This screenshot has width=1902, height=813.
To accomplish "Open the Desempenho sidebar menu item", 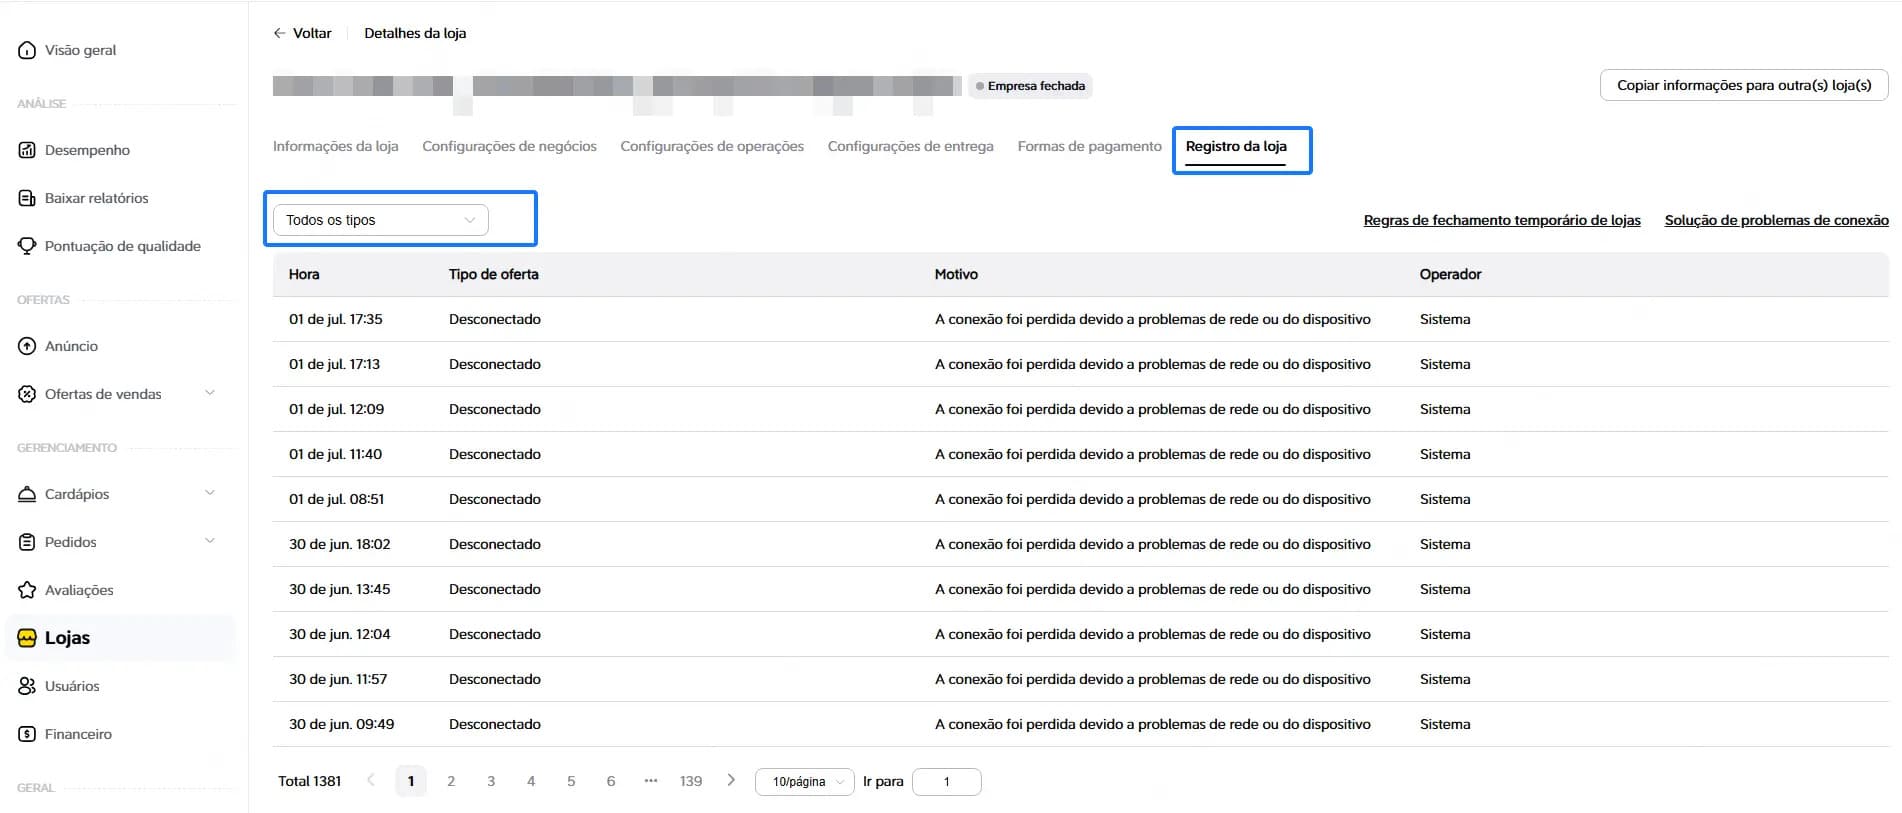I will pos(120,150).
